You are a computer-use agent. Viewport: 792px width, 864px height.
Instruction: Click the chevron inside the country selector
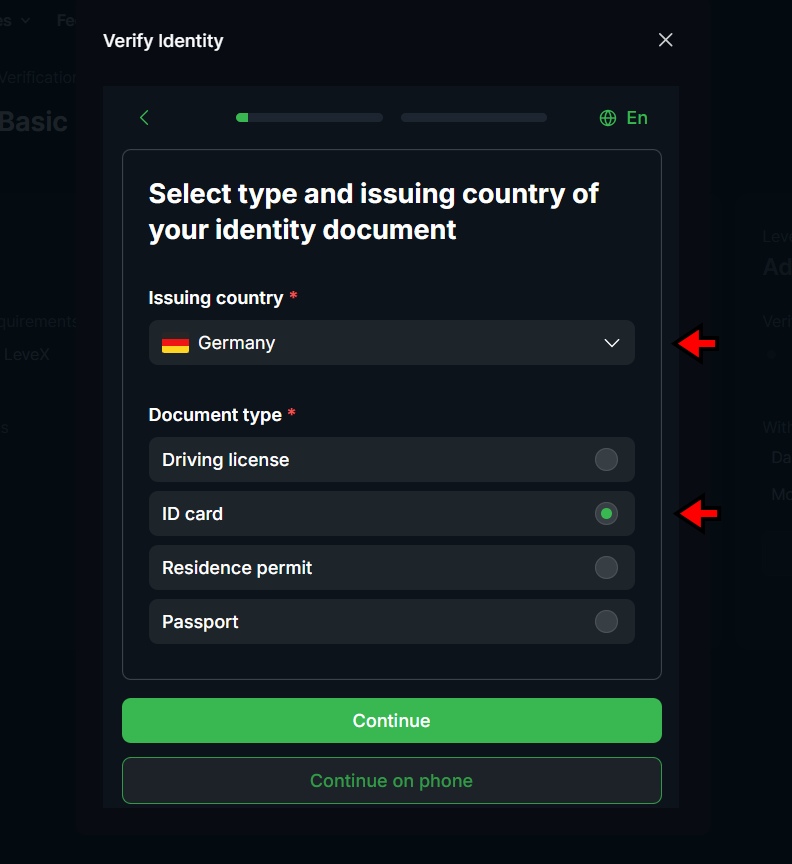point(611,342)
